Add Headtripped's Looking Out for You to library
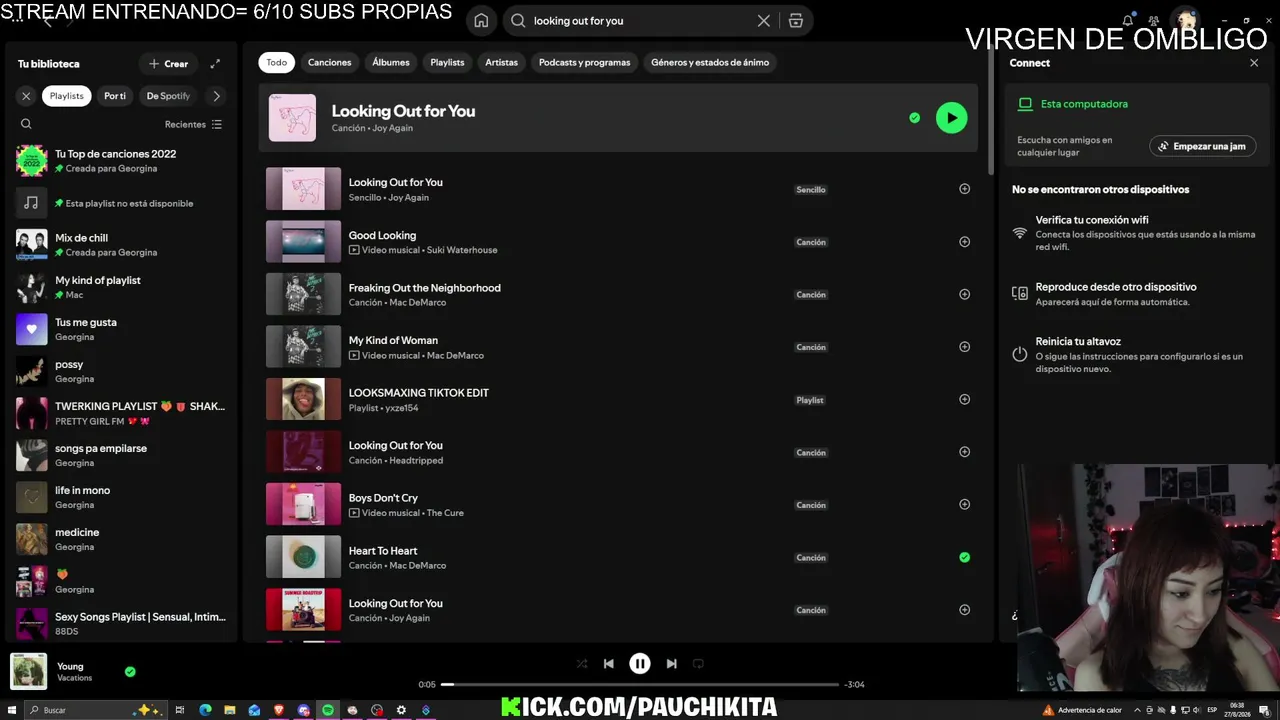Viewport: 1280px width, 720px height. [964, 452]
